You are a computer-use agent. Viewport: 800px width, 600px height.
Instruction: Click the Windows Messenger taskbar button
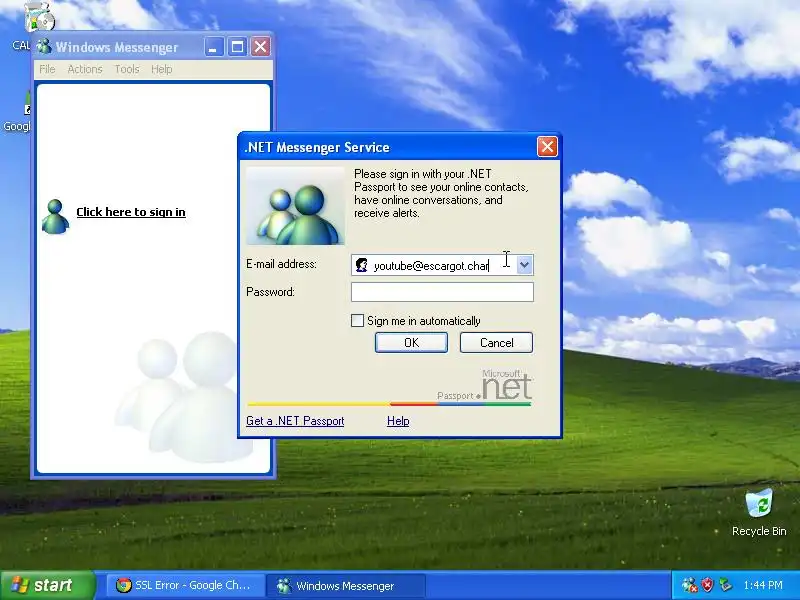[346, 585]
